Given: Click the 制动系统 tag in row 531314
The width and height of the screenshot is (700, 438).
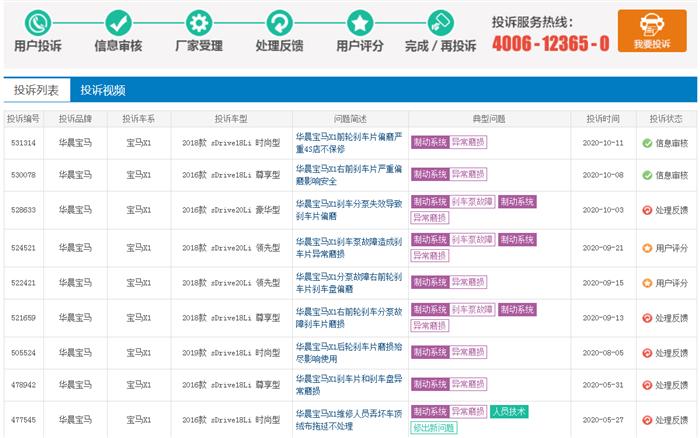Looking at the screenshot, I should point(430,142).
